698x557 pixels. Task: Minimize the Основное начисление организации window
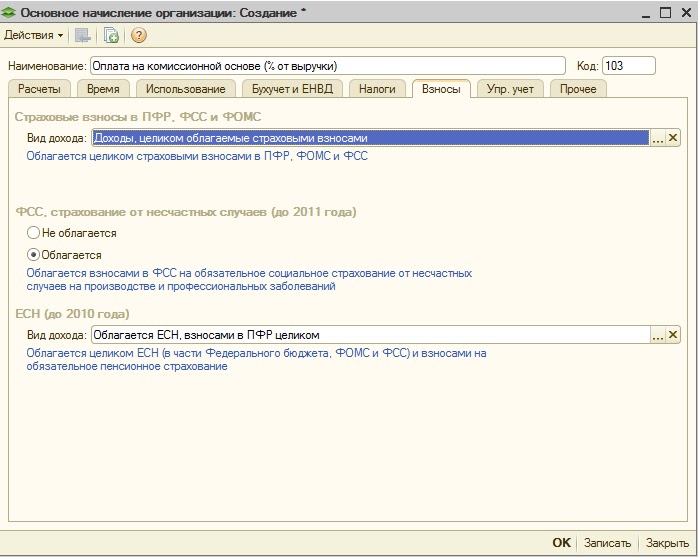(646, 13)
